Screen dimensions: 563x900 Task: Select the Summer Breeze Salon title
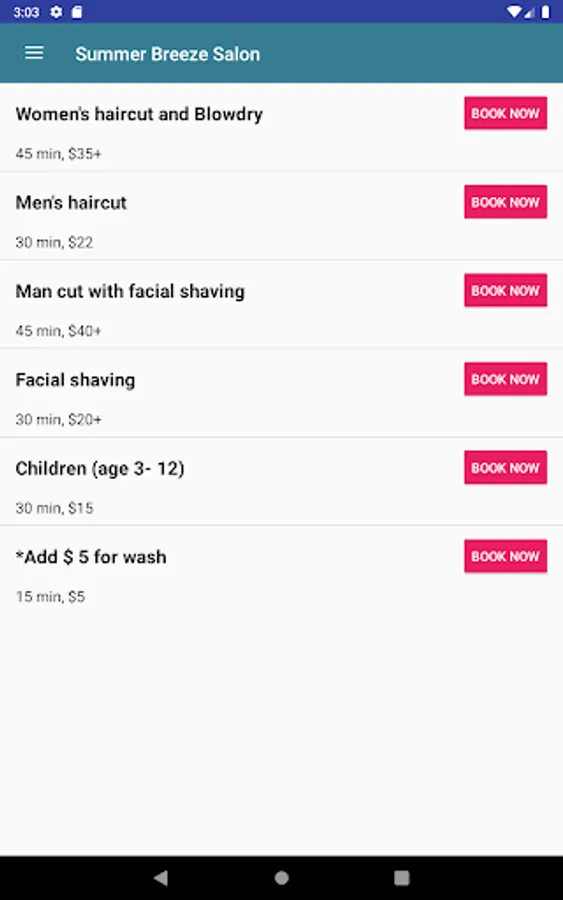(x=168, y=54)
